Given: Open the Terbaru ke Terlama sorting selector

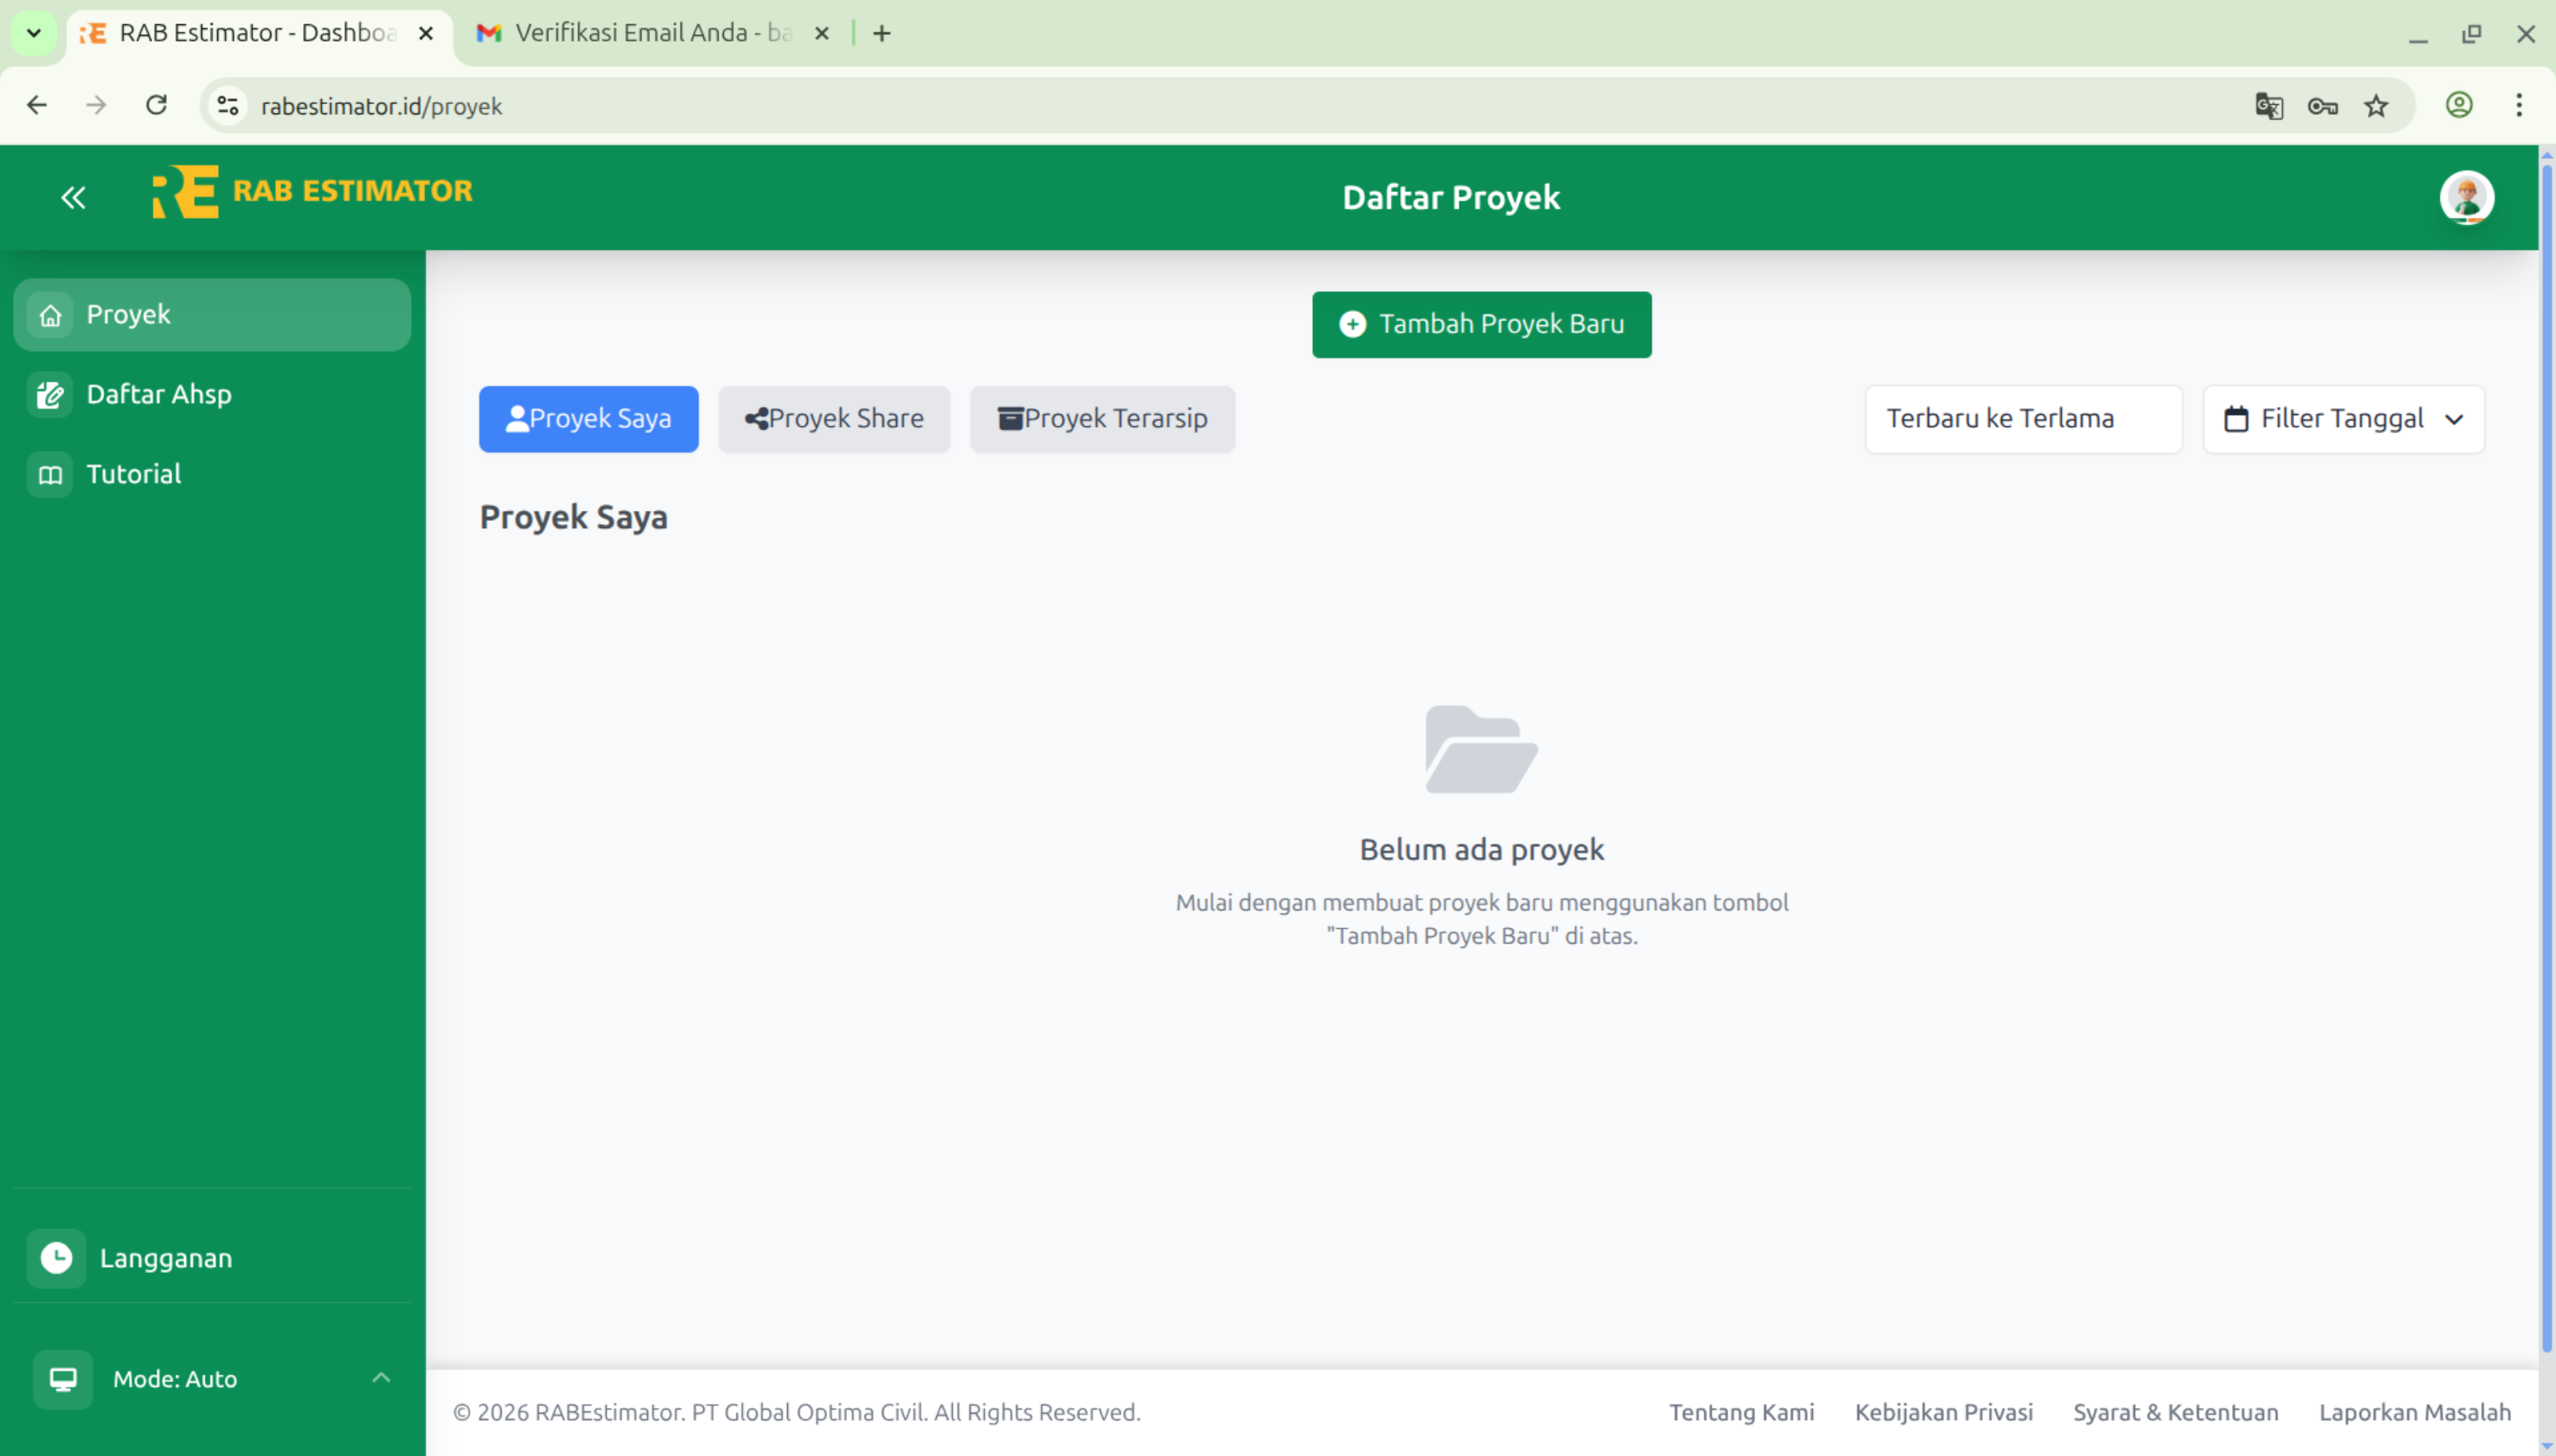Looking at the screenshot, I should 2022,418.
